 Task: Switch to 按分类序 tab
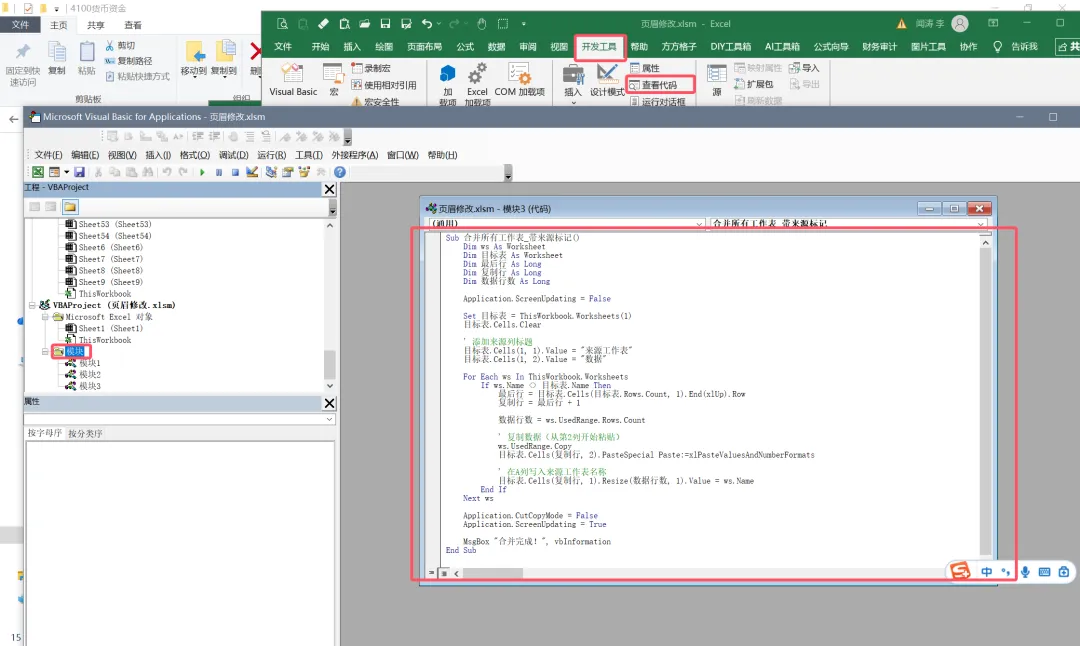coord(85,433)
